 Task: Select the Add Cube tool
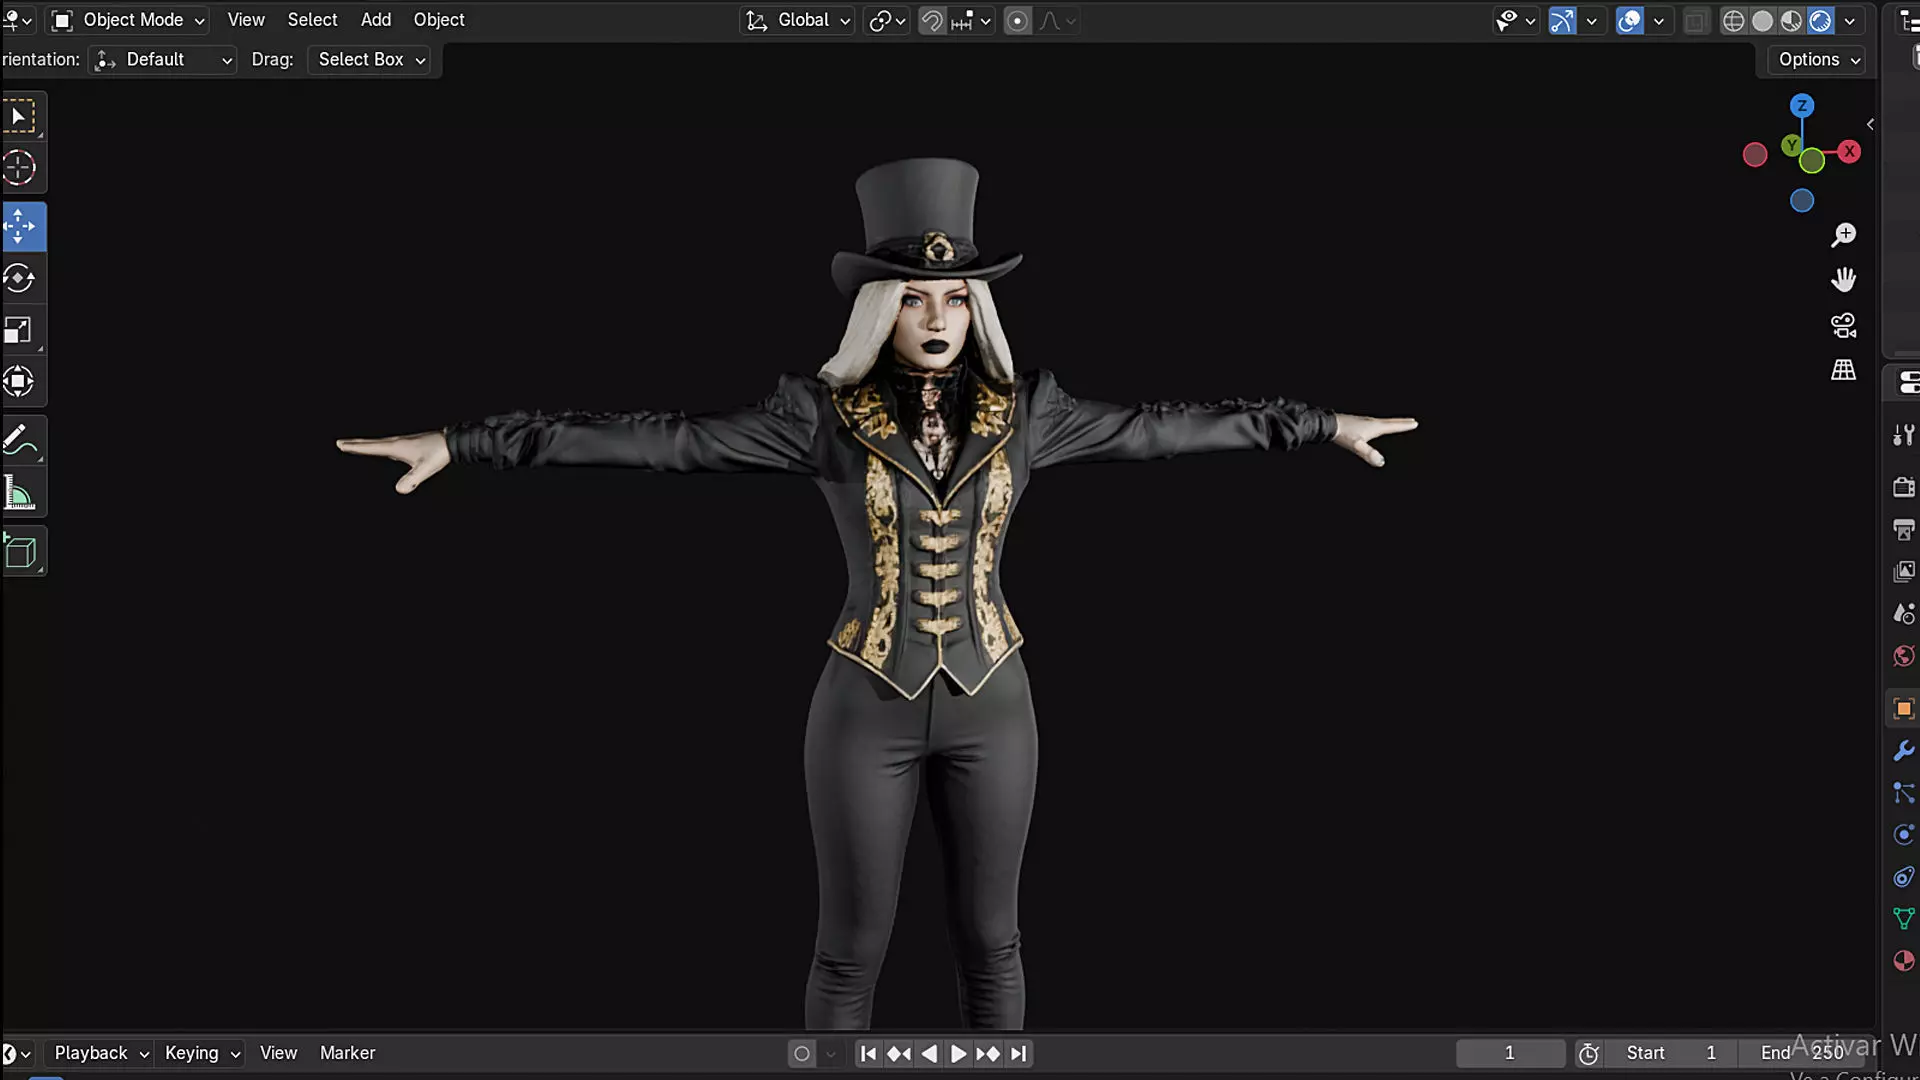click(x=20, y=552)
